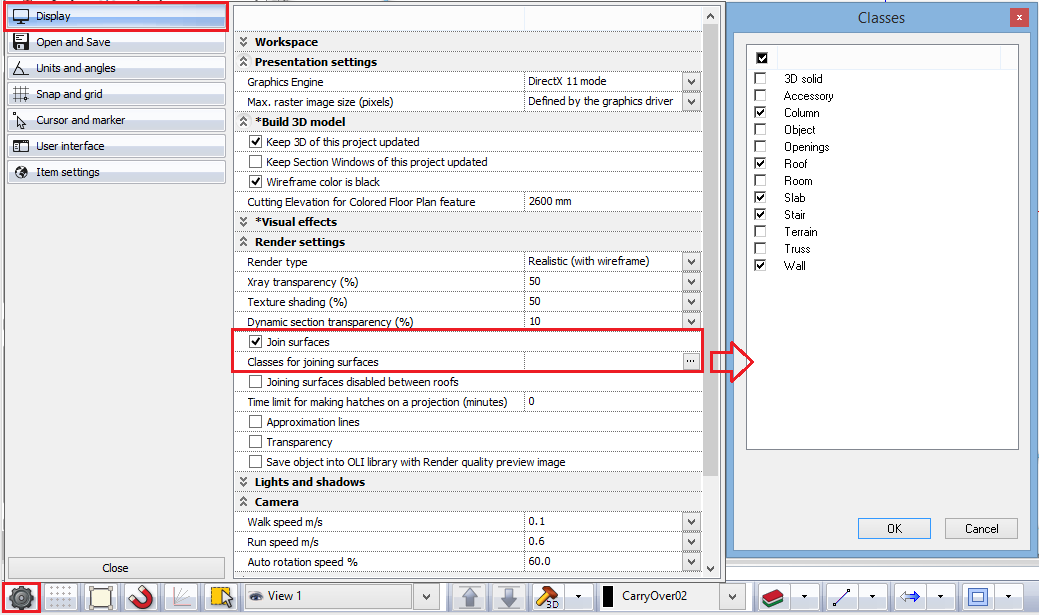Collapse the Lights and shadows section
The image size is (1039, 615).
pyautogui.click(x=241, y=482)
